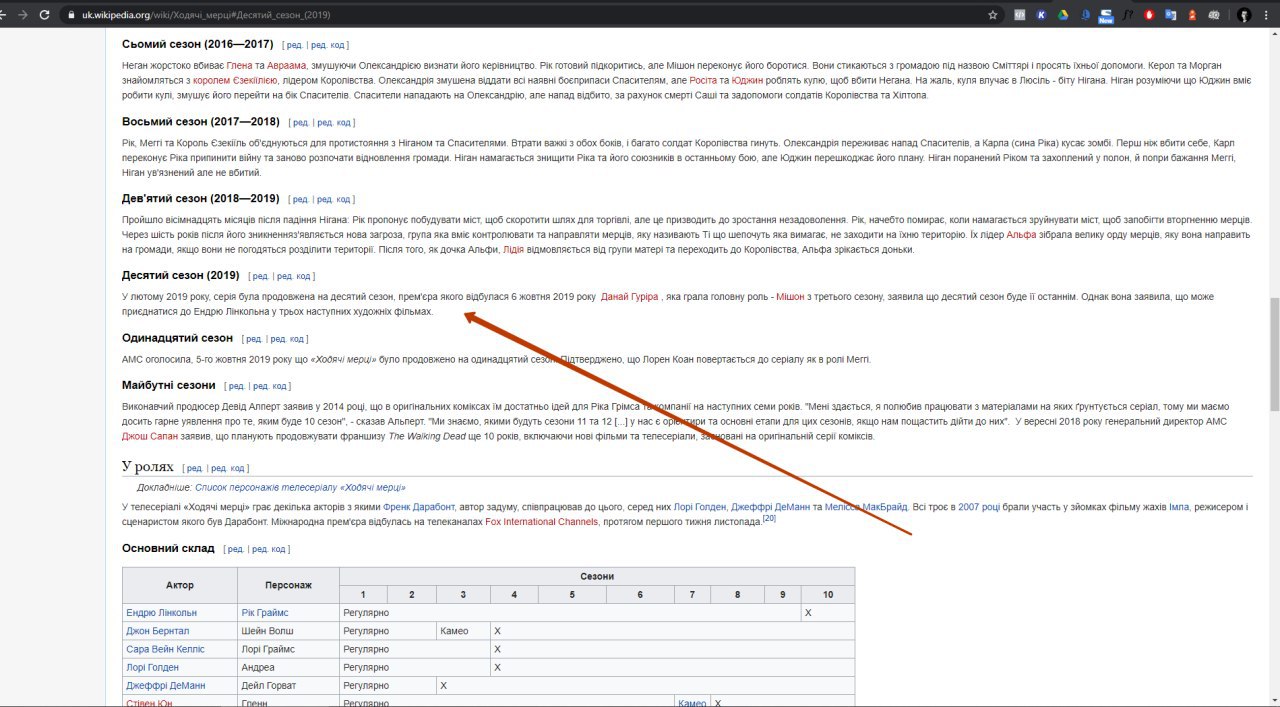The height and width of the screenshot is (707, 1280).
Task: Open the red Авраама link
Action: pyautogui.click(x=287, y=65)
